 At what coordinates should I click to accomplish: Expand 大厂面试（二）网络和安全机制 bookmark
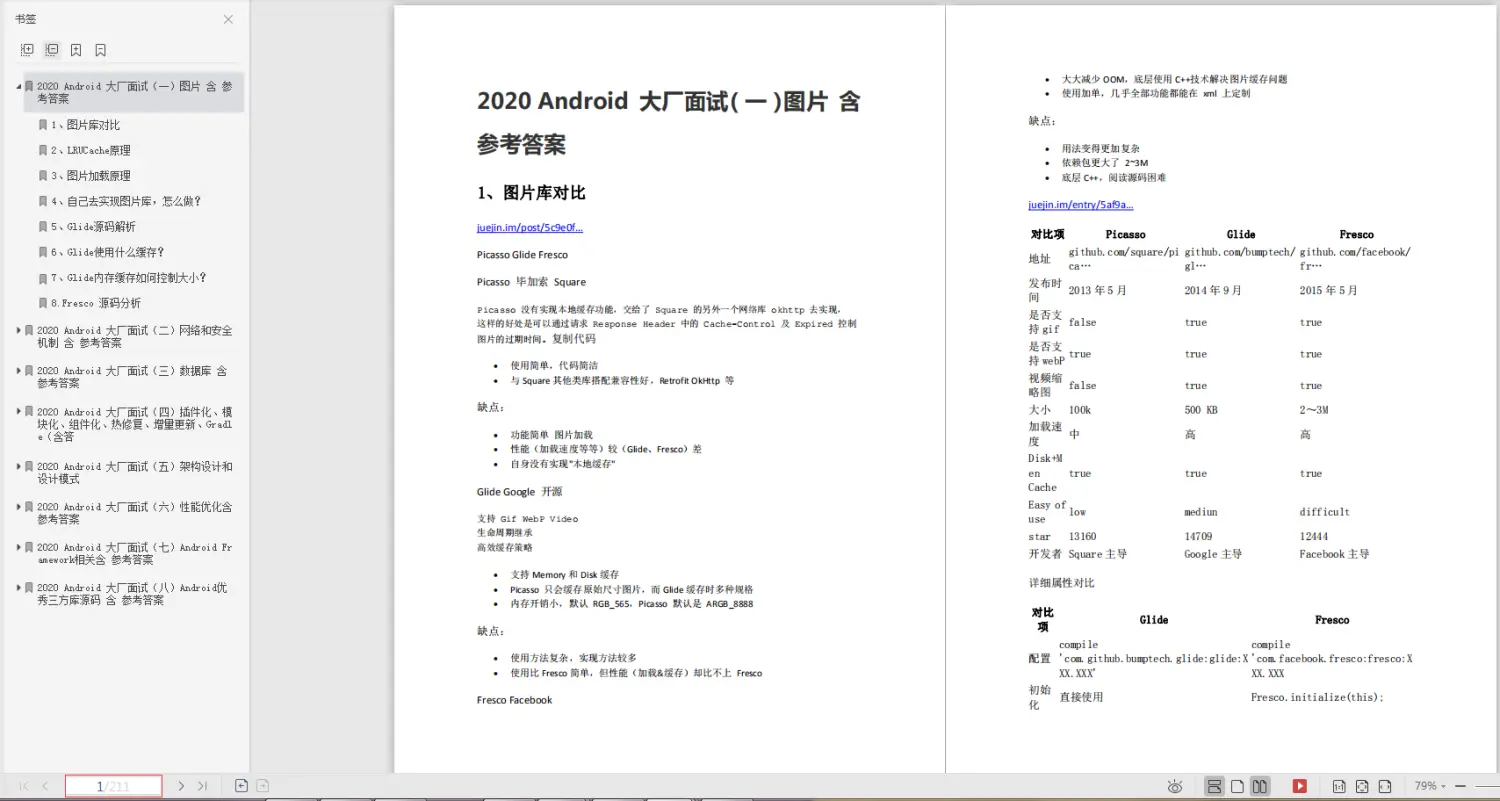click(18, 330)
